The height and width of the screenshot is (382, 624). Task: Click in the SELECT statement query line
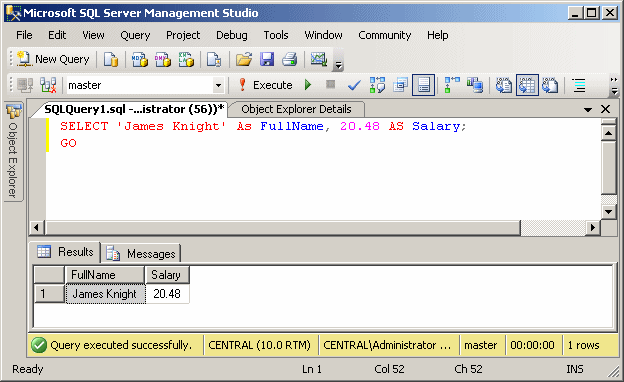coord(263,127)
